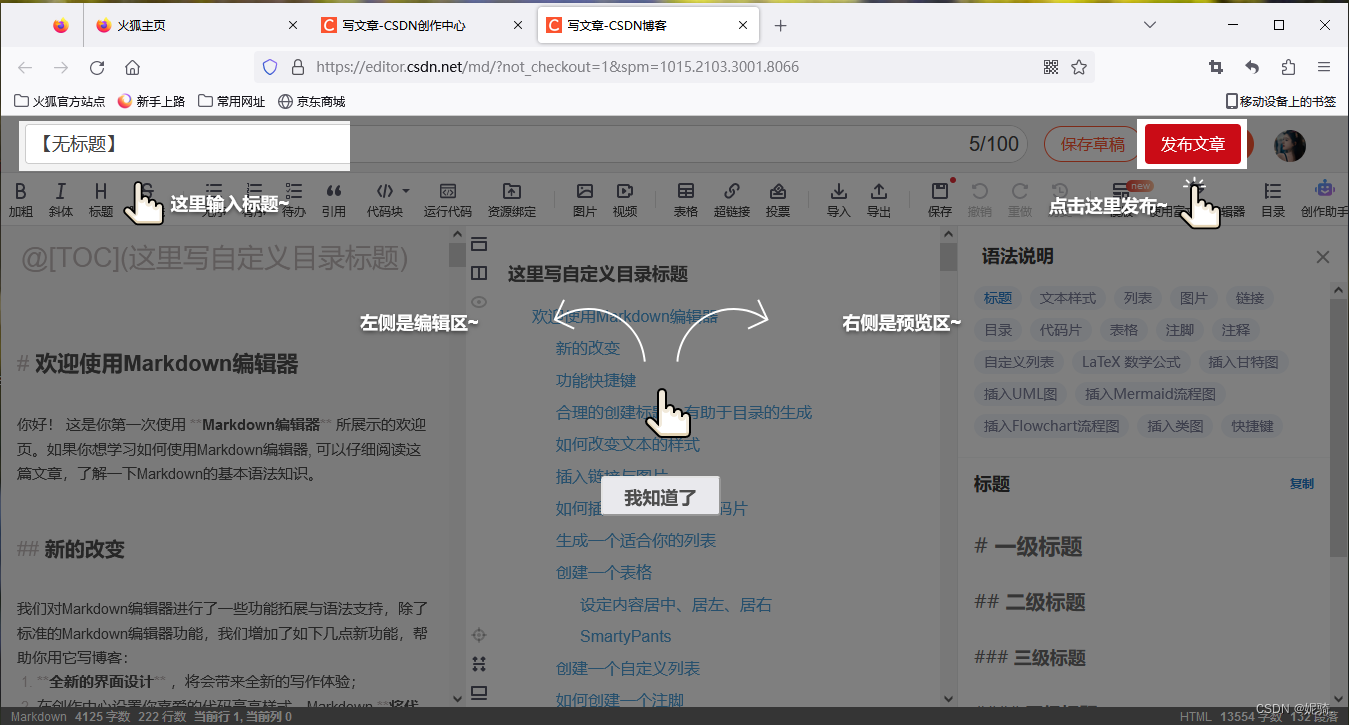The image size is (1349, 725).
Task: Export the article with 导出 icon
Action: point(879,200)
